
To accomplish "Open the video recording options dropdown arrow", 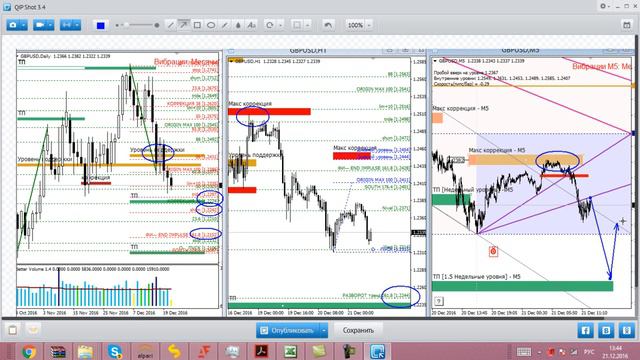I will point(50,25).
